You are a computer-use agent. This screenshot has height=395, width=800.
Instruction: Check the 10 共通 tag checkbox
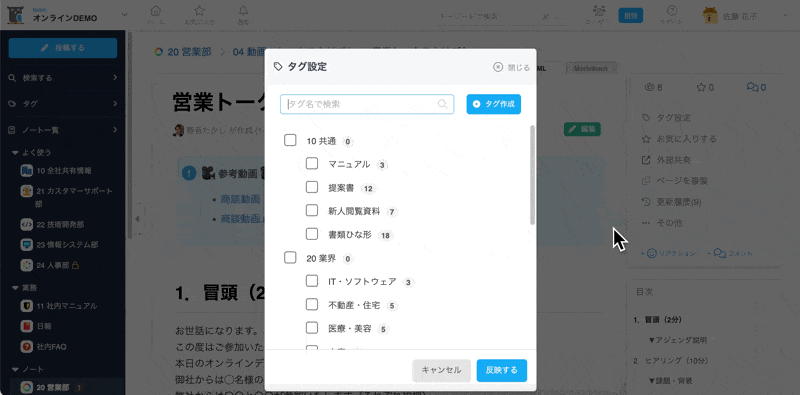[x=290, y=140]
